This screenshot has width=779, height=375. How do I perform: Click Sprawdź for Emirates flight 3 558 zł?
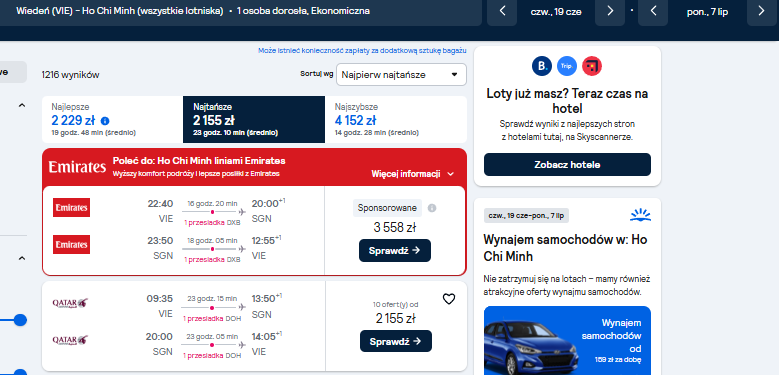tap(395, 250)
